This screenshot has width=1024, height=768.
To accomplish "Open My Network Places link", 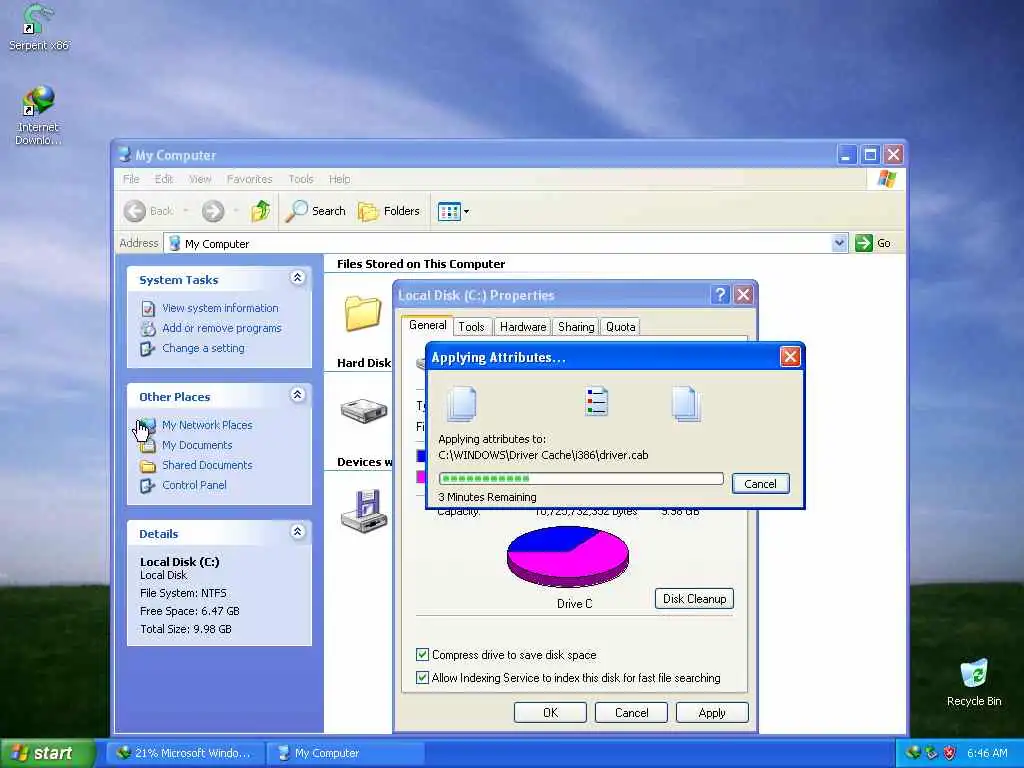I will point(207,425).
